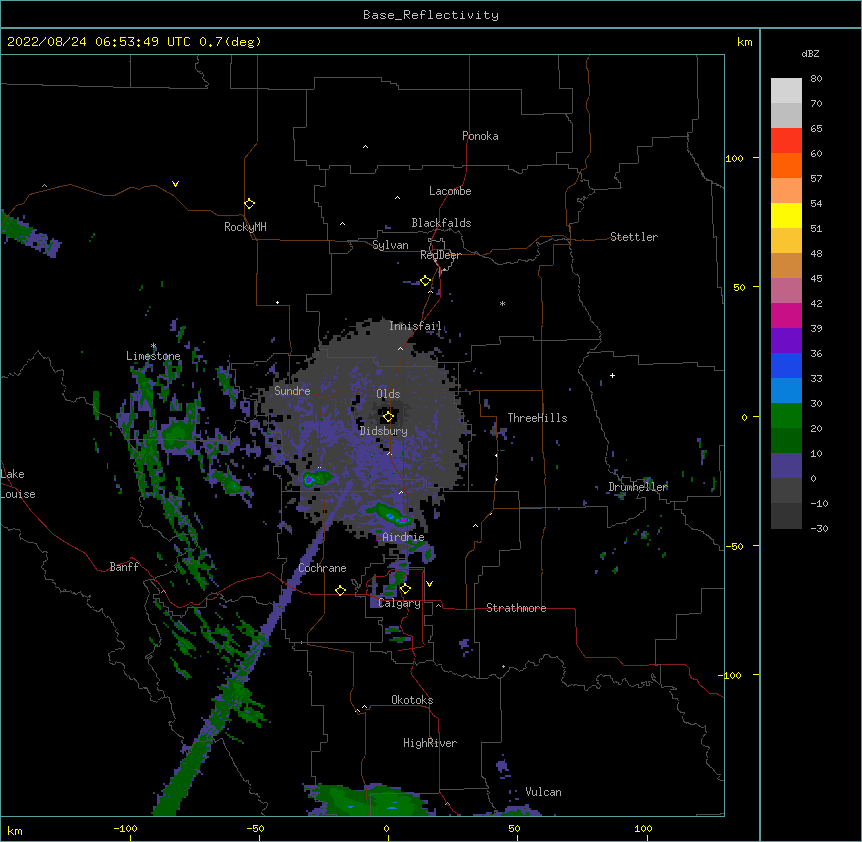Screen dimensions: 862x842
Task: Select the radar site diamond between Olds and Didsbury
Action: pos(388,417)
